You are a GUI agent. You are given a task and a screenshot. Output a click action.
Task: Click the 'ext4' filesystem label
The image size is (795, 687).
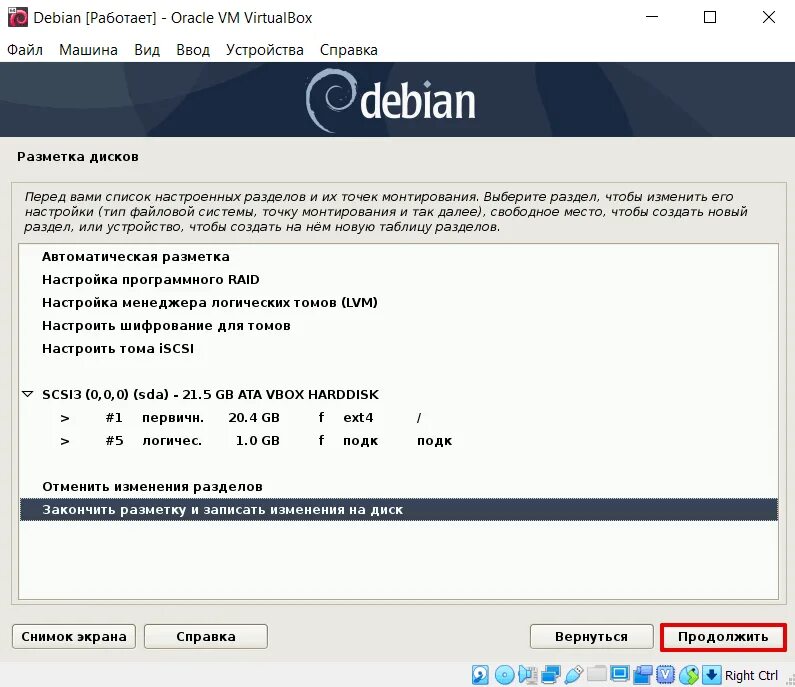pos(358,418)
